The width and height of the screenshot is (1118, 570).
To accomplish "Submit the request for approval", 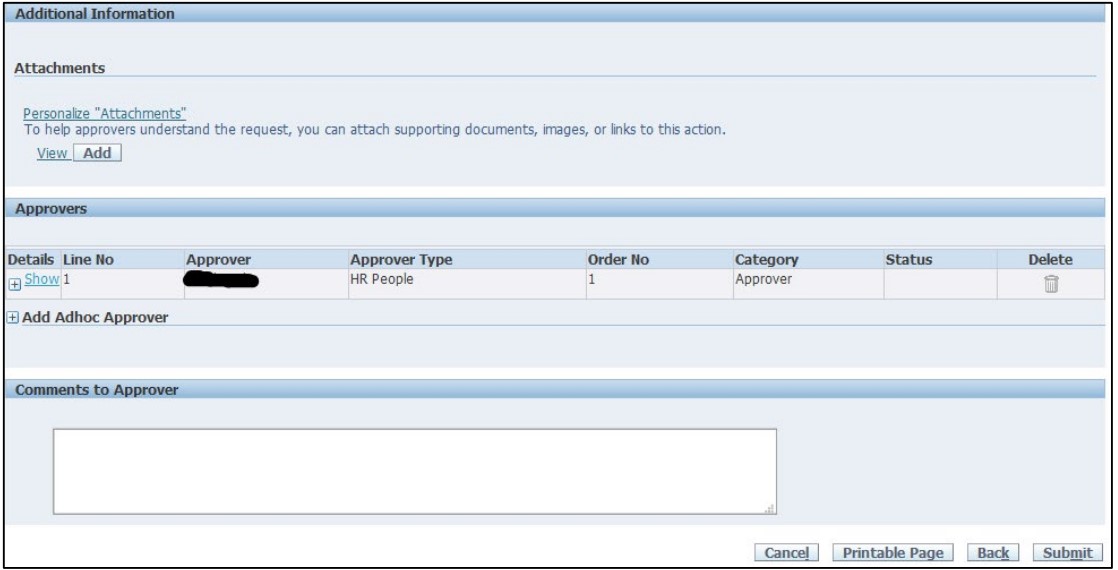I will tap(1066, 553).
